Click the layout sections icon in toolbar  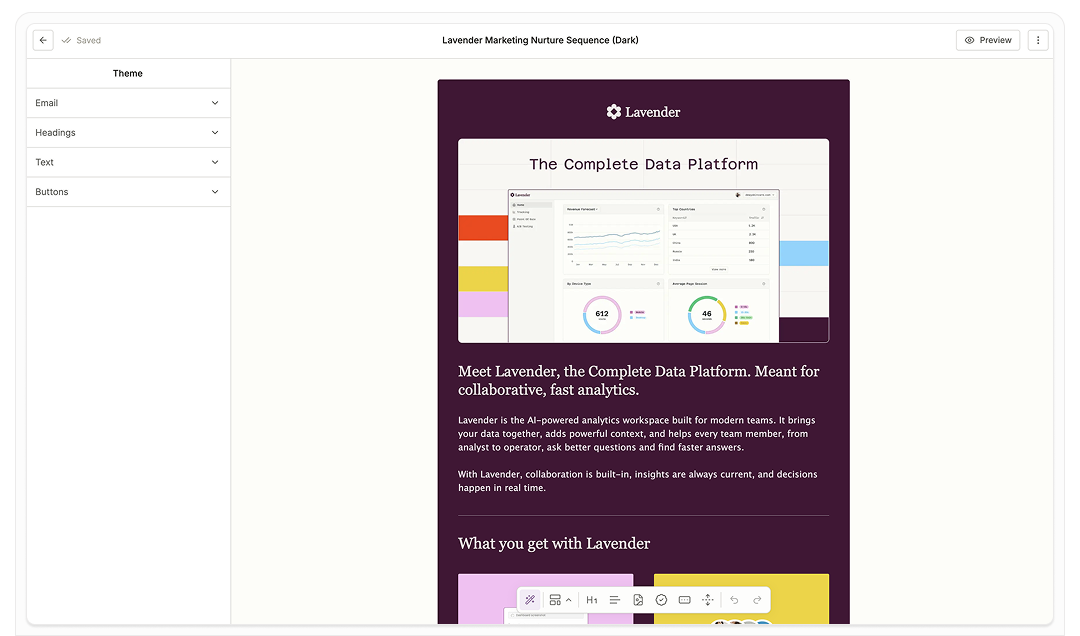tap(555, 599)
